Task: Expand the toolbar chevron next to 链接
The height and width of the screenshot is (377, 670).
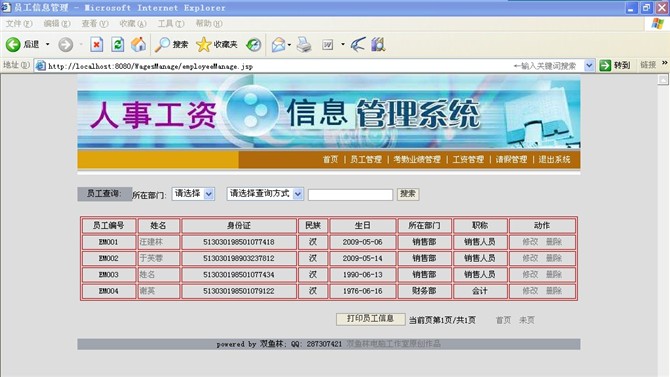Action: [664, 63]
